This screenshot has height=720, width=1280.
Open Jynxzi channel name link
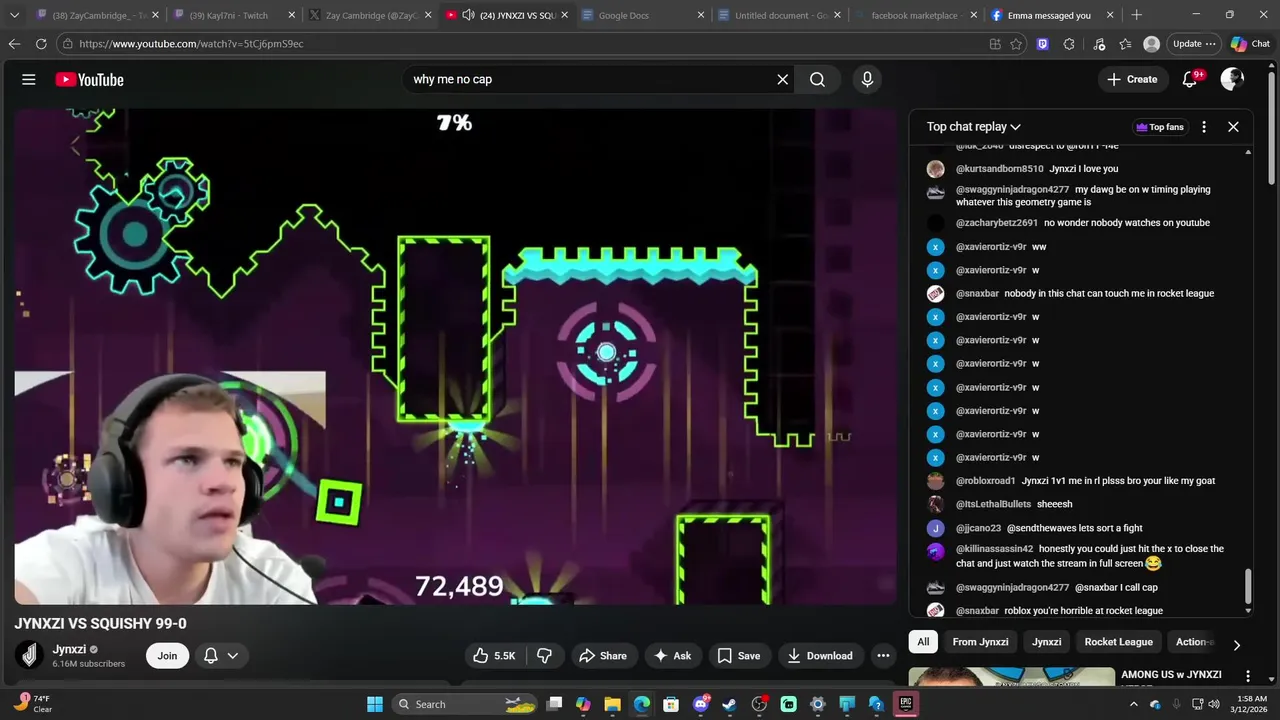click(69, 649)
